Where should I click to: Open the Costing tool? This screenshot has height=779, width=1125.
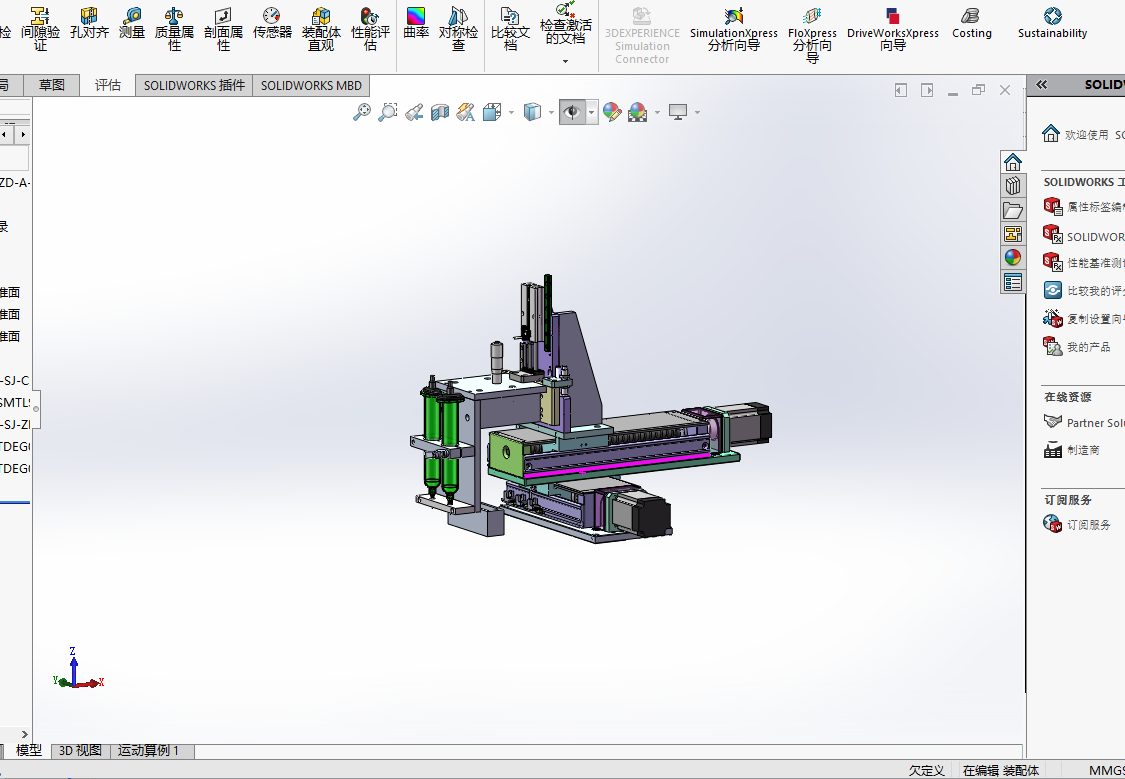(971, 23)
